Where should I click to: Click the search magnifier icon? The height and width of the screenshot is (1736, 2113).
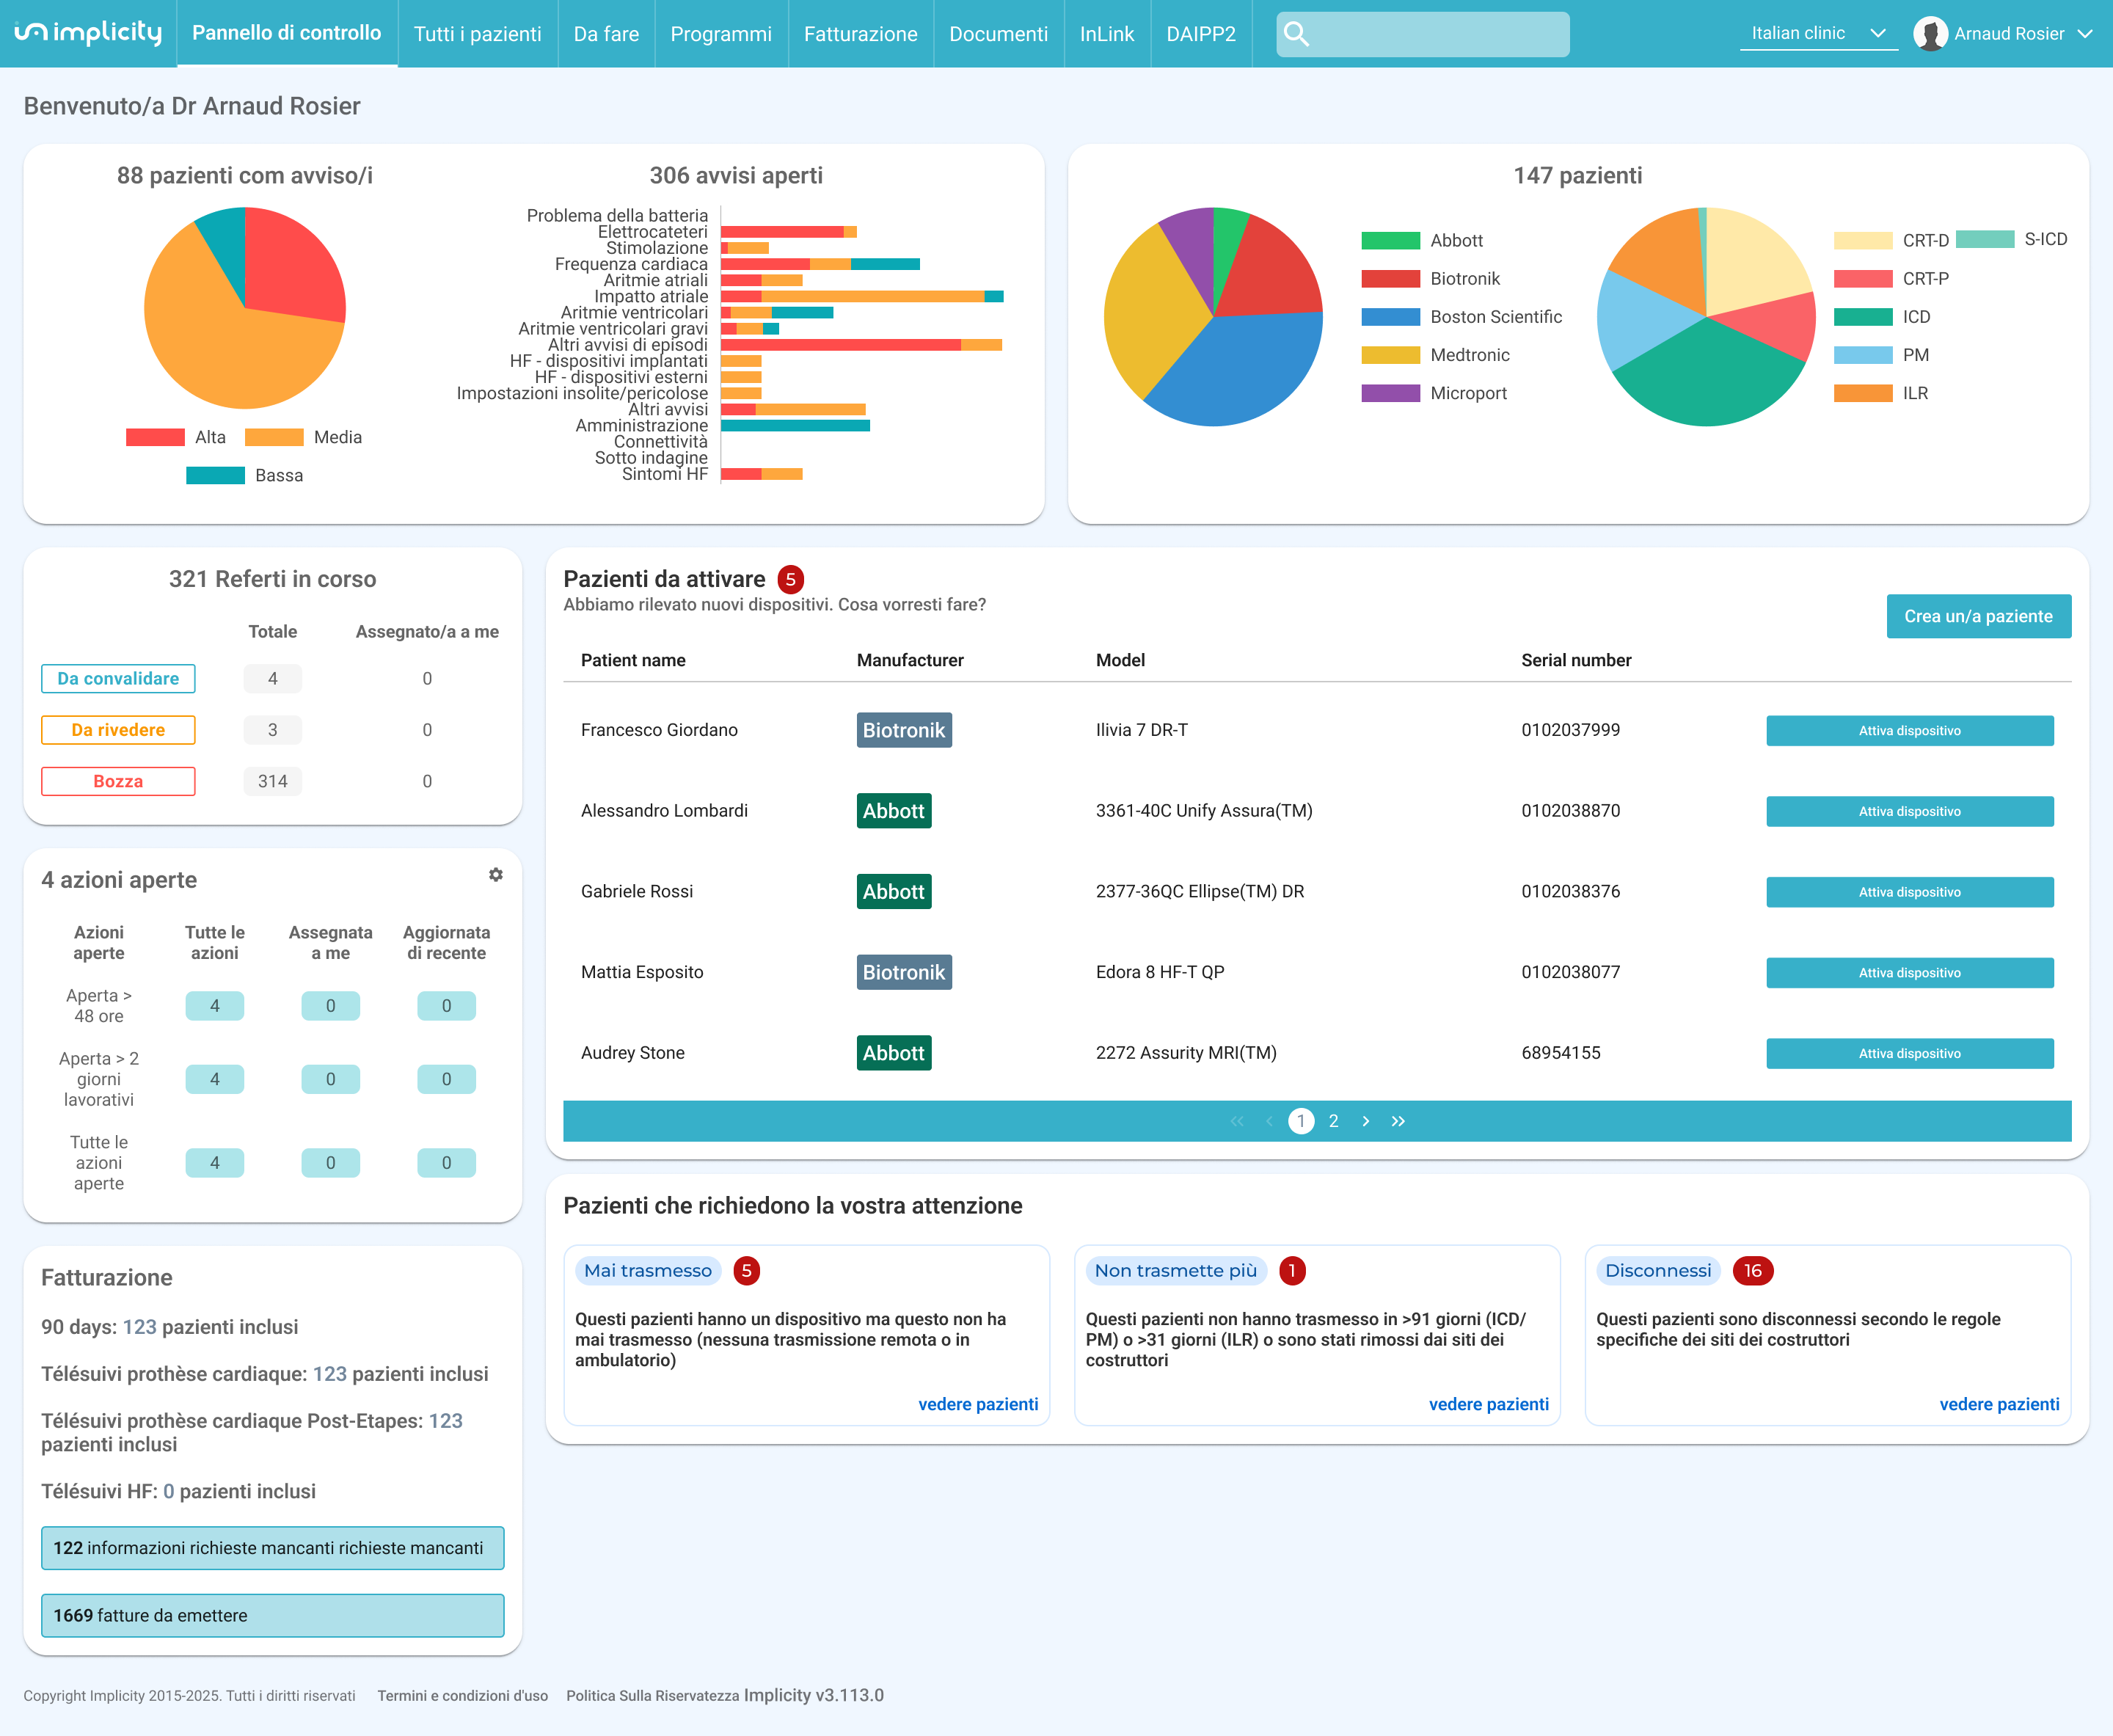(1296, 34)
